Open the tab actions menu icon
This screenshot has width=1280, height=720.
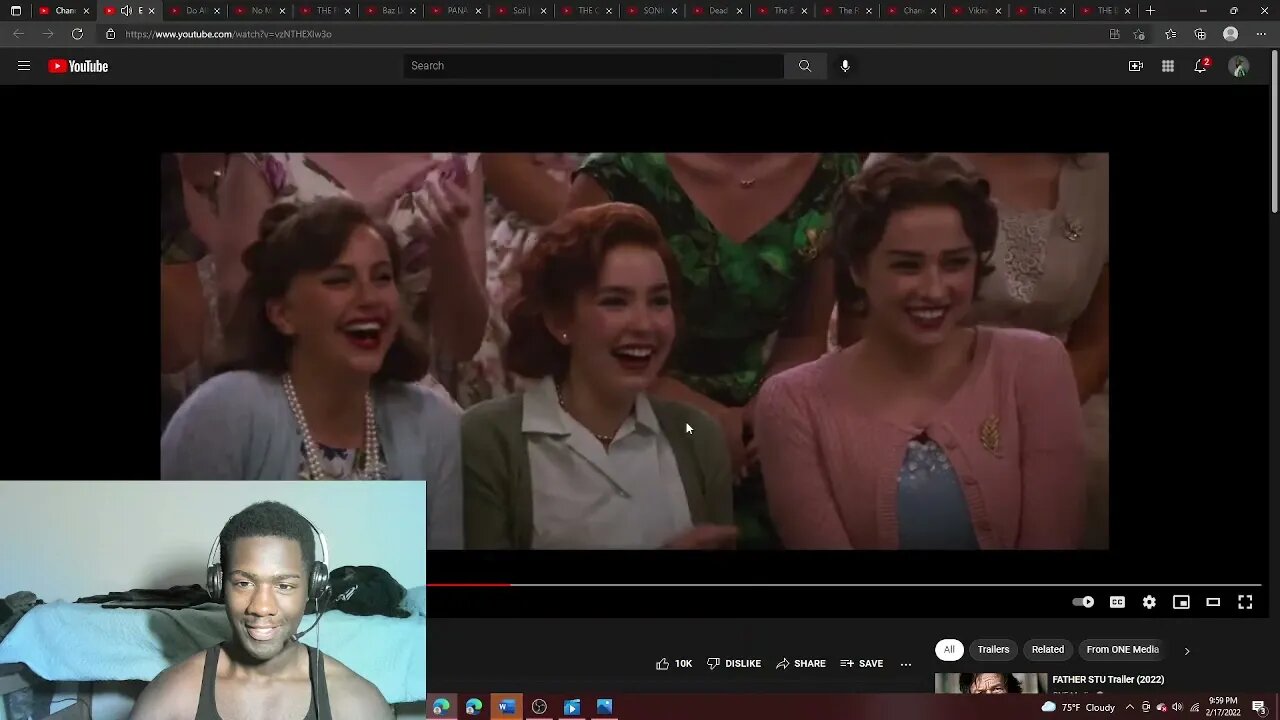(x=15, y=11)
